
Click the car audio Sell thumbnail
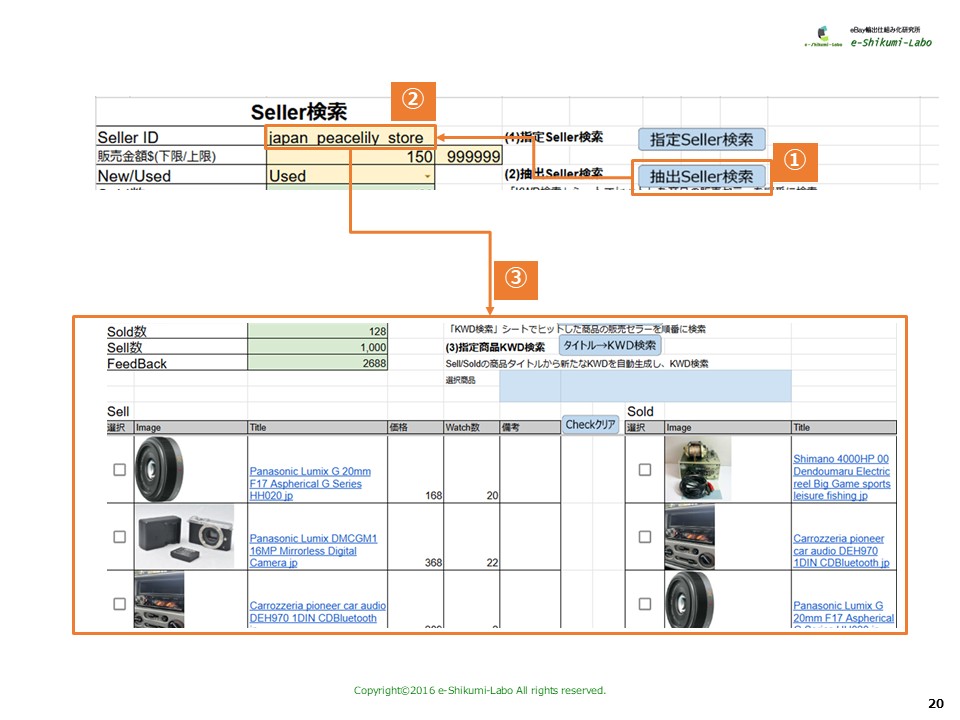click(x=159, y=599)
